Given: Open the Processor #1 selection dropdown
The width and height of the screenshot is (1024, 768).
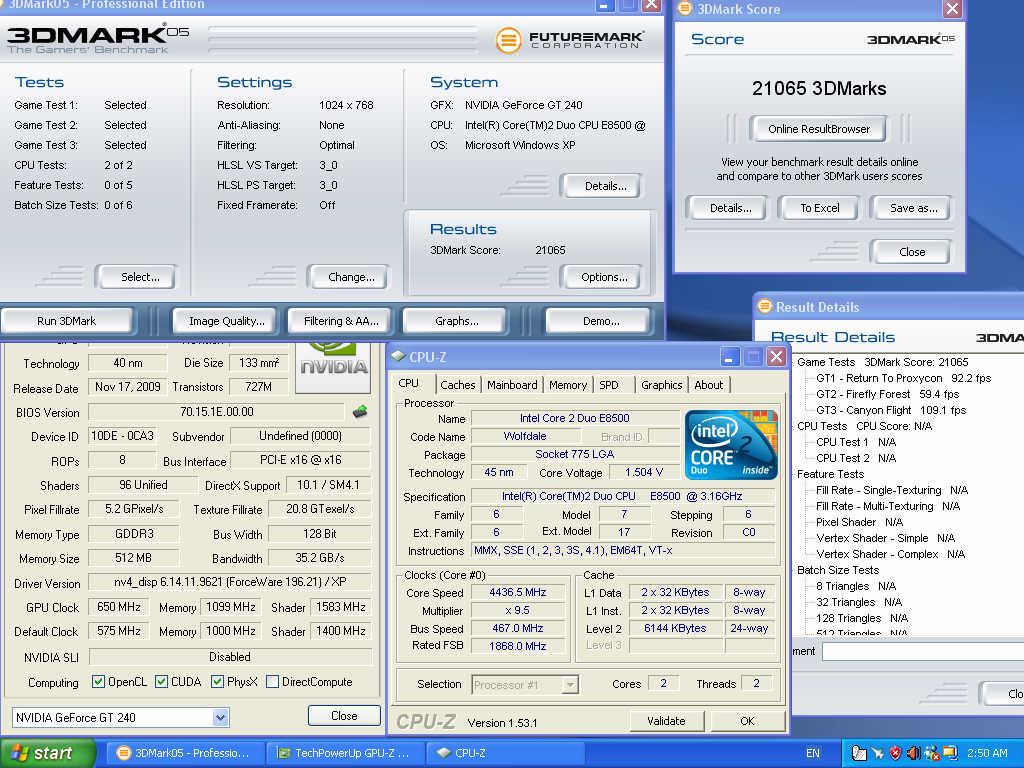Looking at the screenshot, I should click(x=570, y=684).
